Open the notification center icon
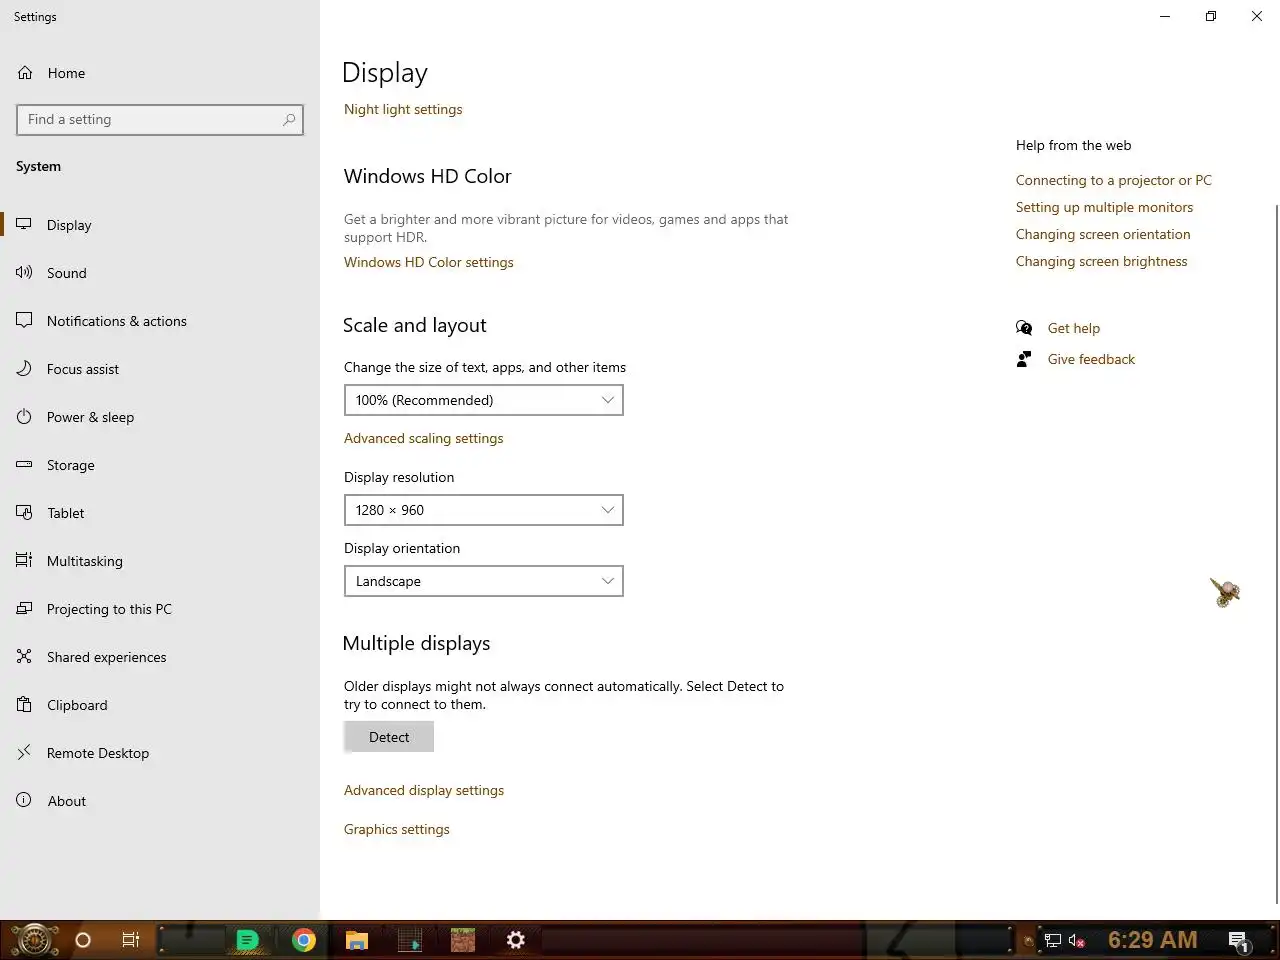1280x960 pixels. [x=1239, y=941]
